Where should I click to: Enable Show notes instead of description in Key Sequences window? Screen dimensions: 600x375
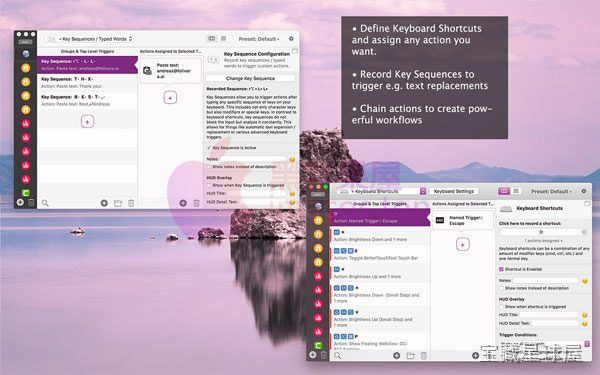(x=209, y=167)
